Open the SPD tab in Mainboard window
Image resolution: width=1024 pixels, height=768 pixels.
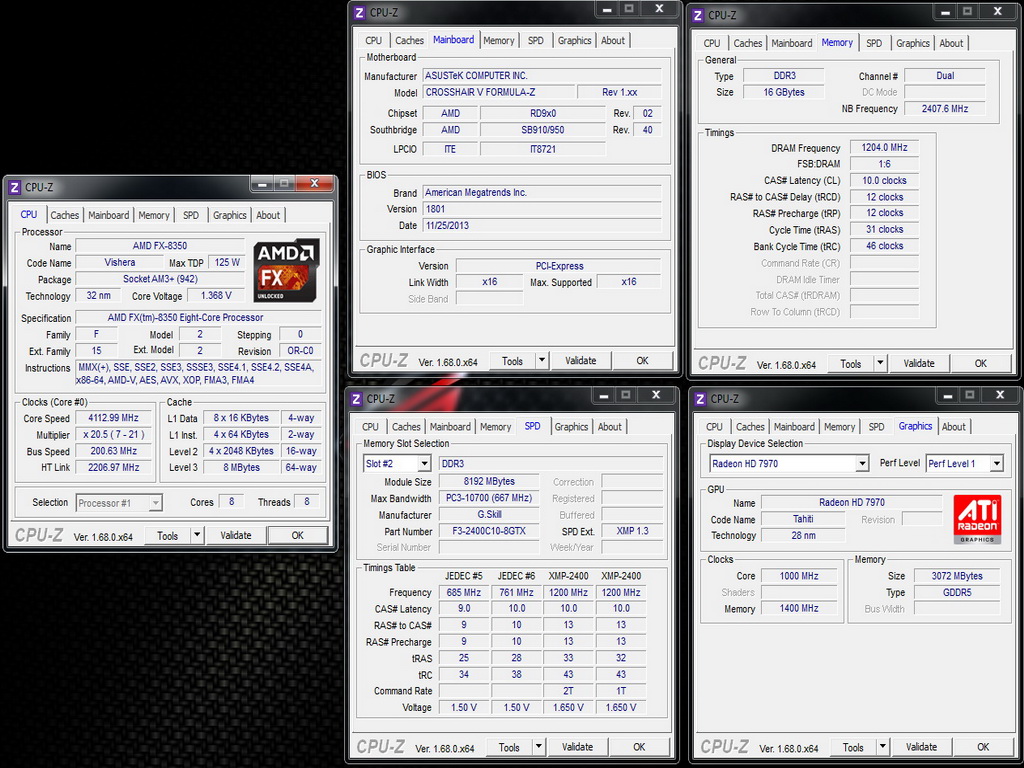[536, 40]
